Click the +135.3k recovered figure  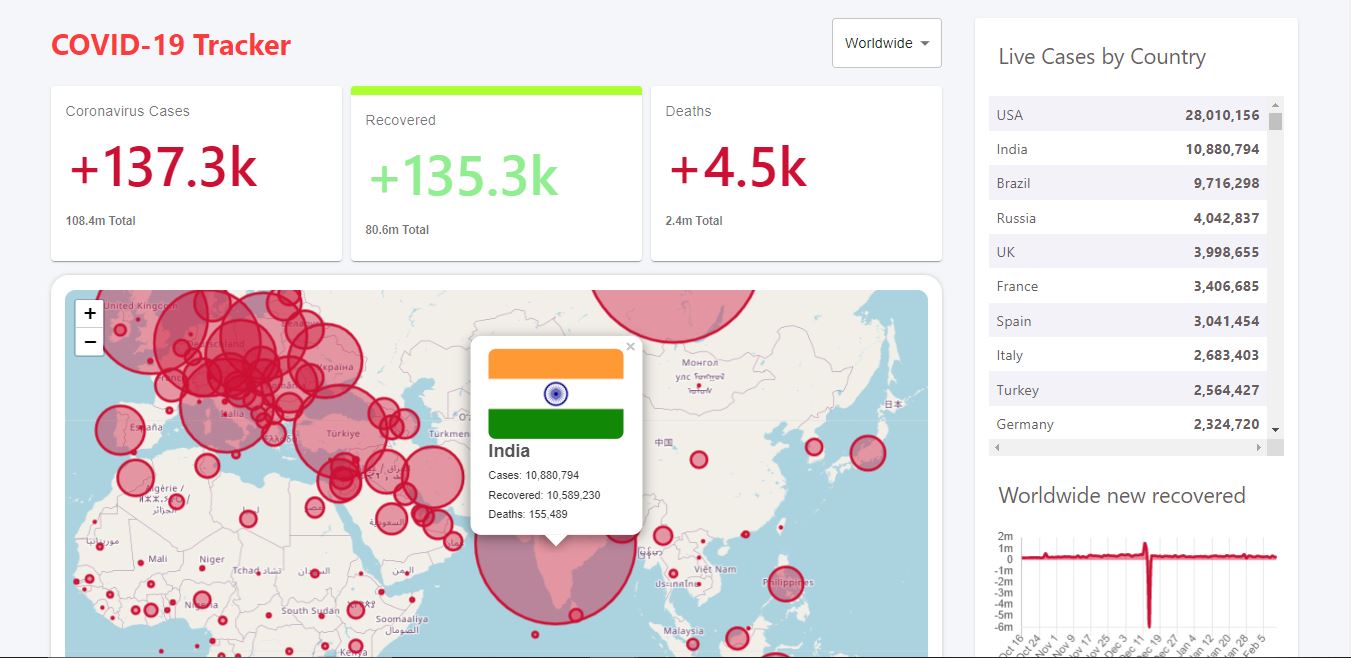tap(464, 175)
